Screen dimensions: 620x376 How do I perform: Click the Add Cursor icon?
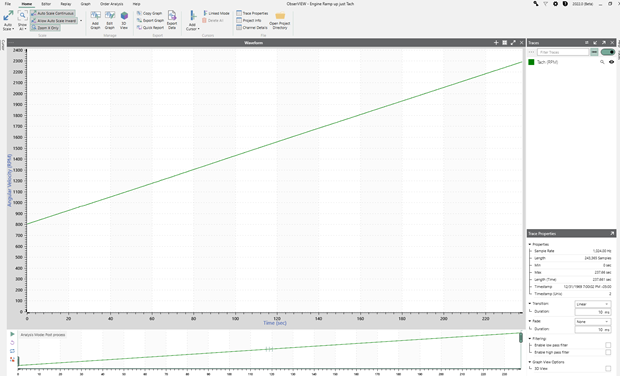(x=193, y=16)
